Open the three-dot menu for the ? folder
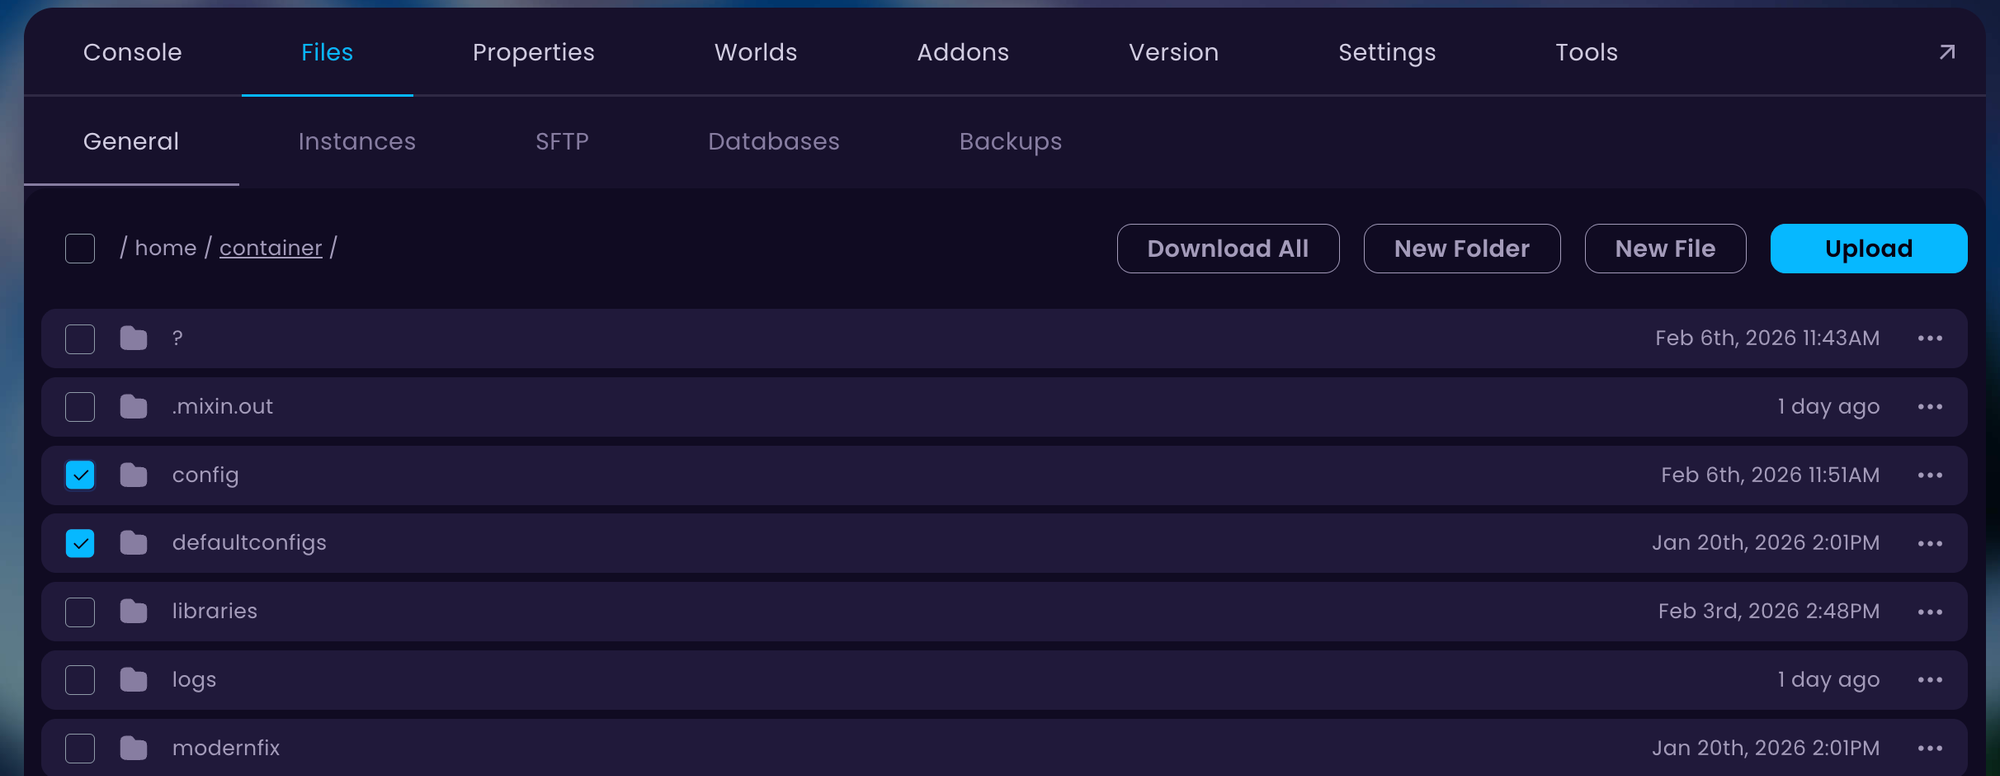The height and width of the screenshot is (776, 2000). click(1930, 338)
